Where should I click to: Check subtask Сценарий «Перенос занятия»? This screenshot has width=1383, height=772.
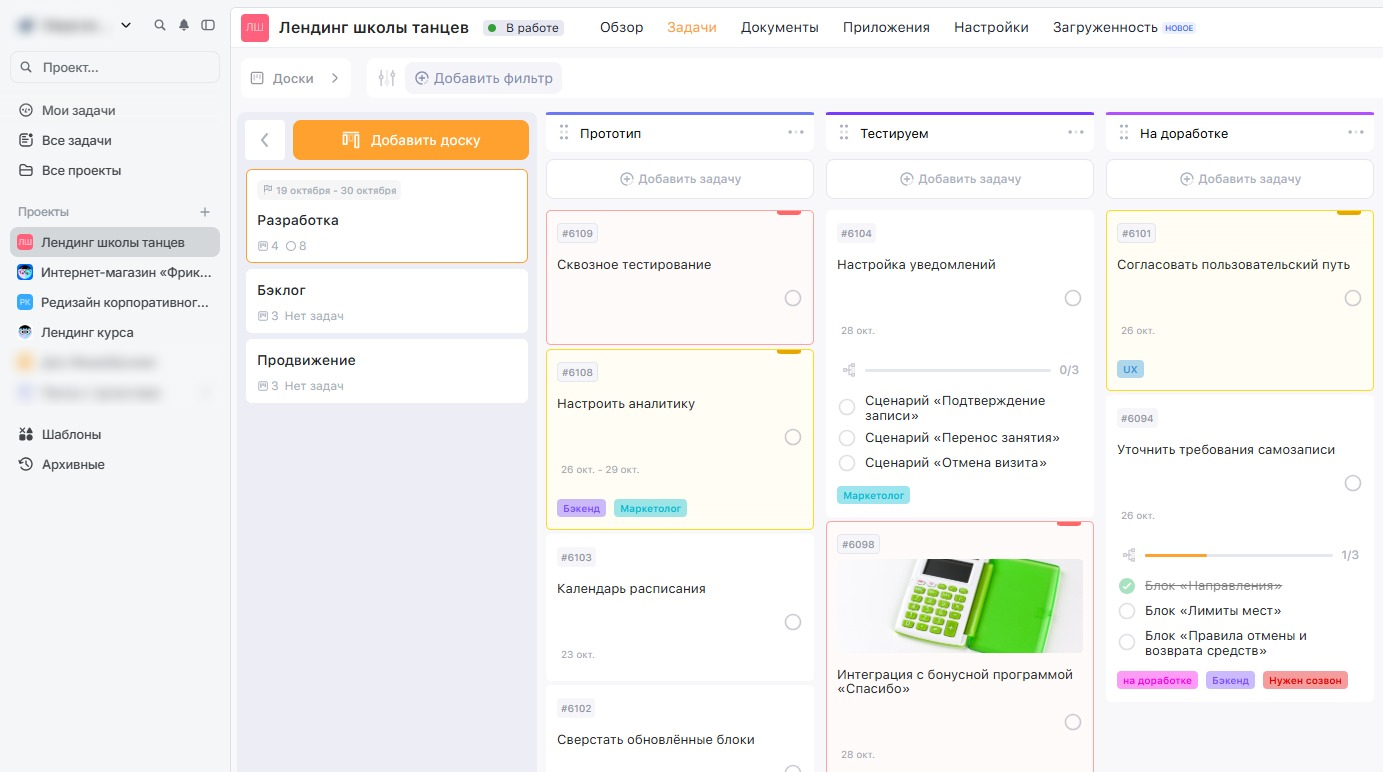(x=847, y=438)
